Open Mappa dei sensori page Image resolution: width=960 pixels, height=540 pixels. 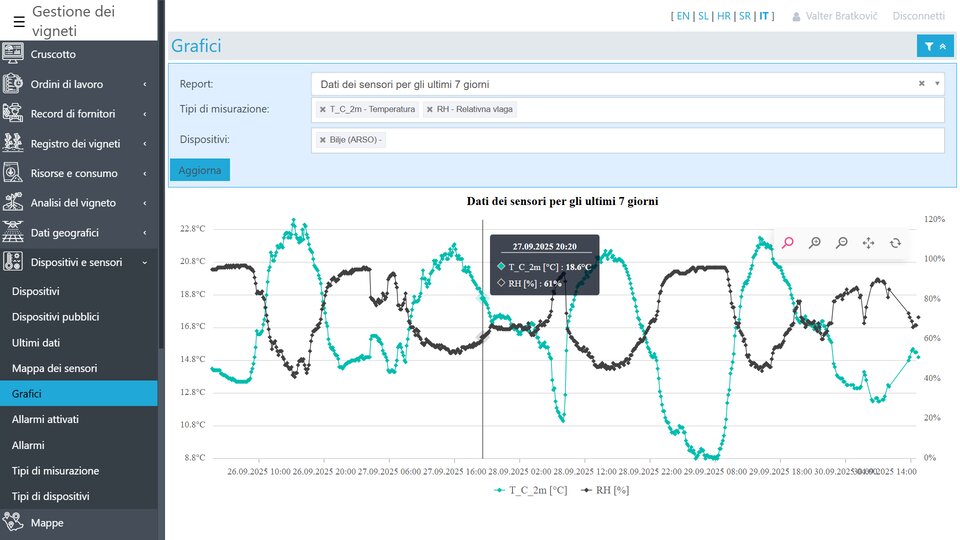54,368
